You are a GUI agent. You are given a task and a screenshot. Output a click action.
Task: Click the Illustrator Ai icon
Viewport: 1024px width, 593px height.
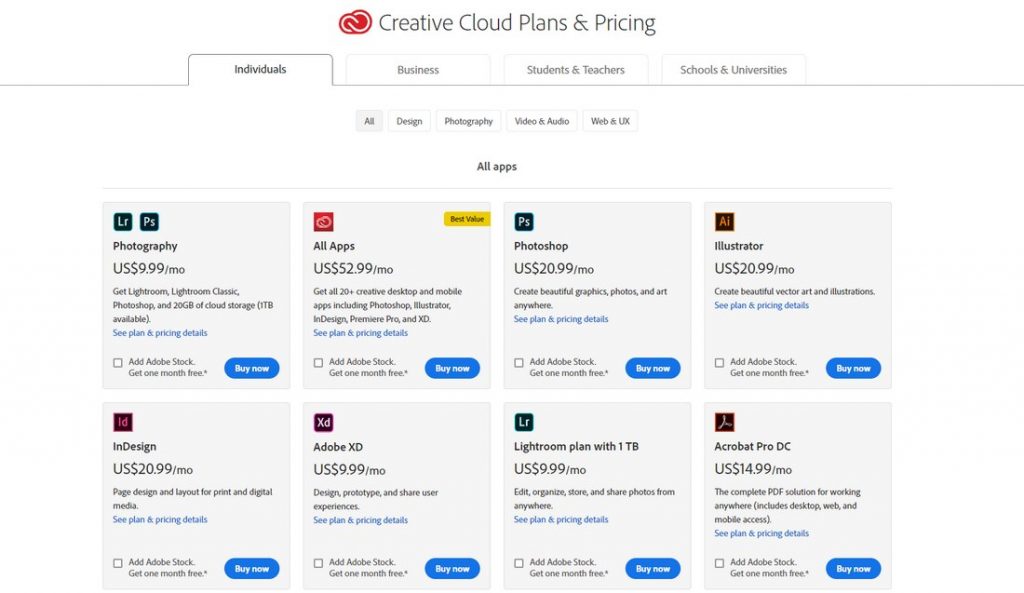point(724,222)
